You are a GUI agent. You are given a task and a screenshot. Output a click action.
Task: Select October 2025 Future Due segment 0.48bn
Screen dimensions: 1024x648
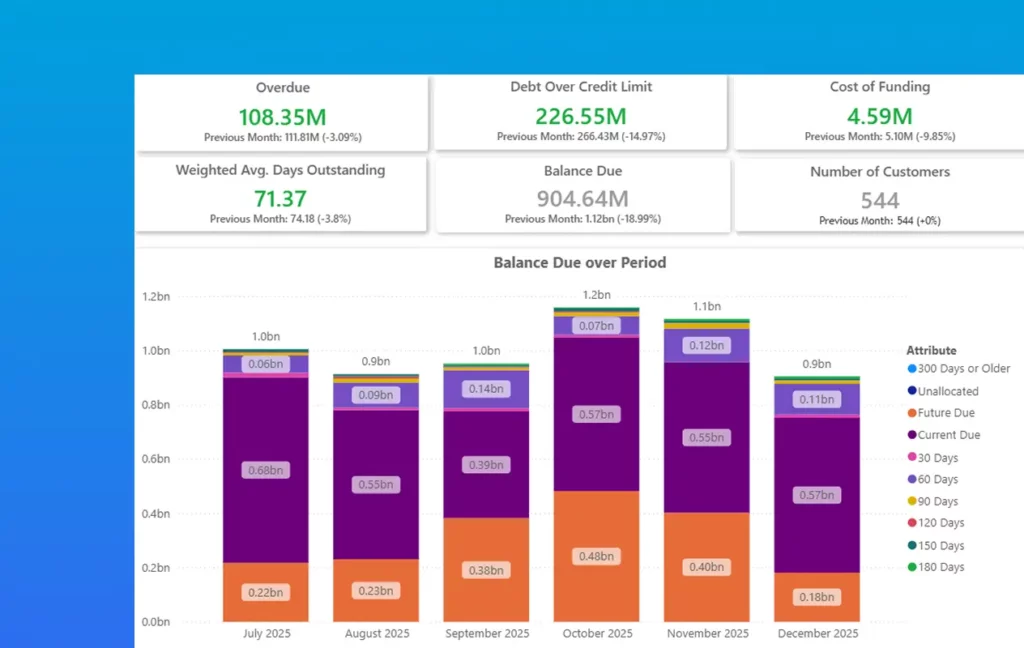coord(598,555)
